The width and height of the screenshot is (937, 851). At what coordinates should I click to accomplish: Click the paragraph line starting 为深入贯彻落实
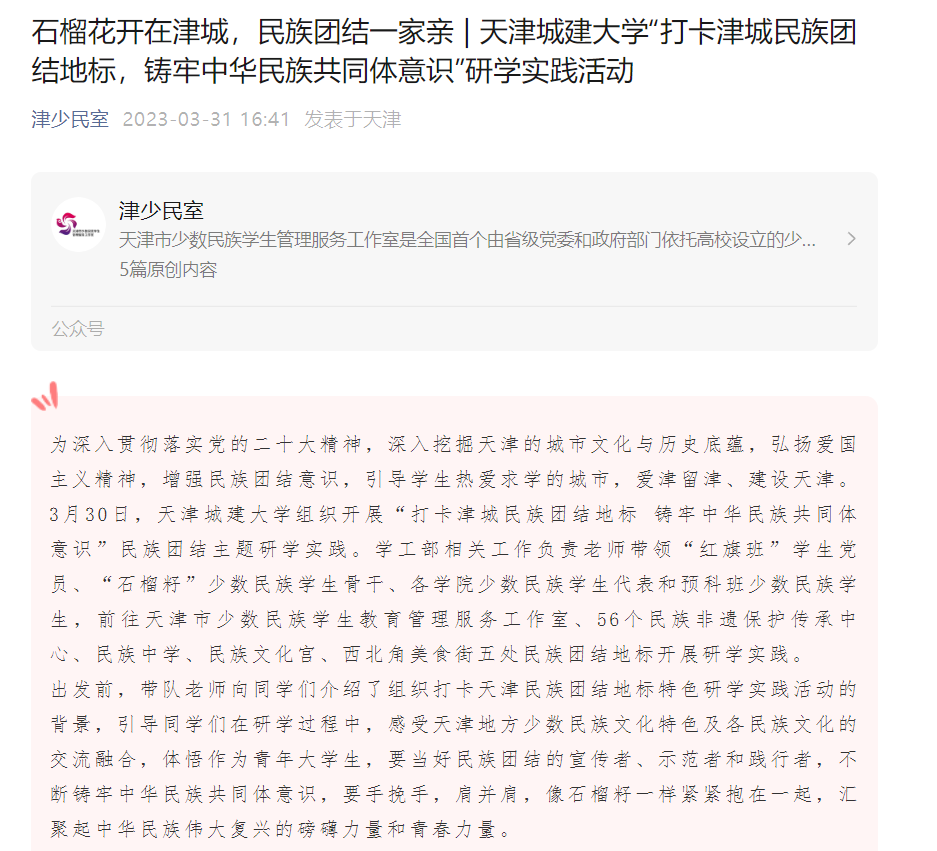(x=454, y=445)
